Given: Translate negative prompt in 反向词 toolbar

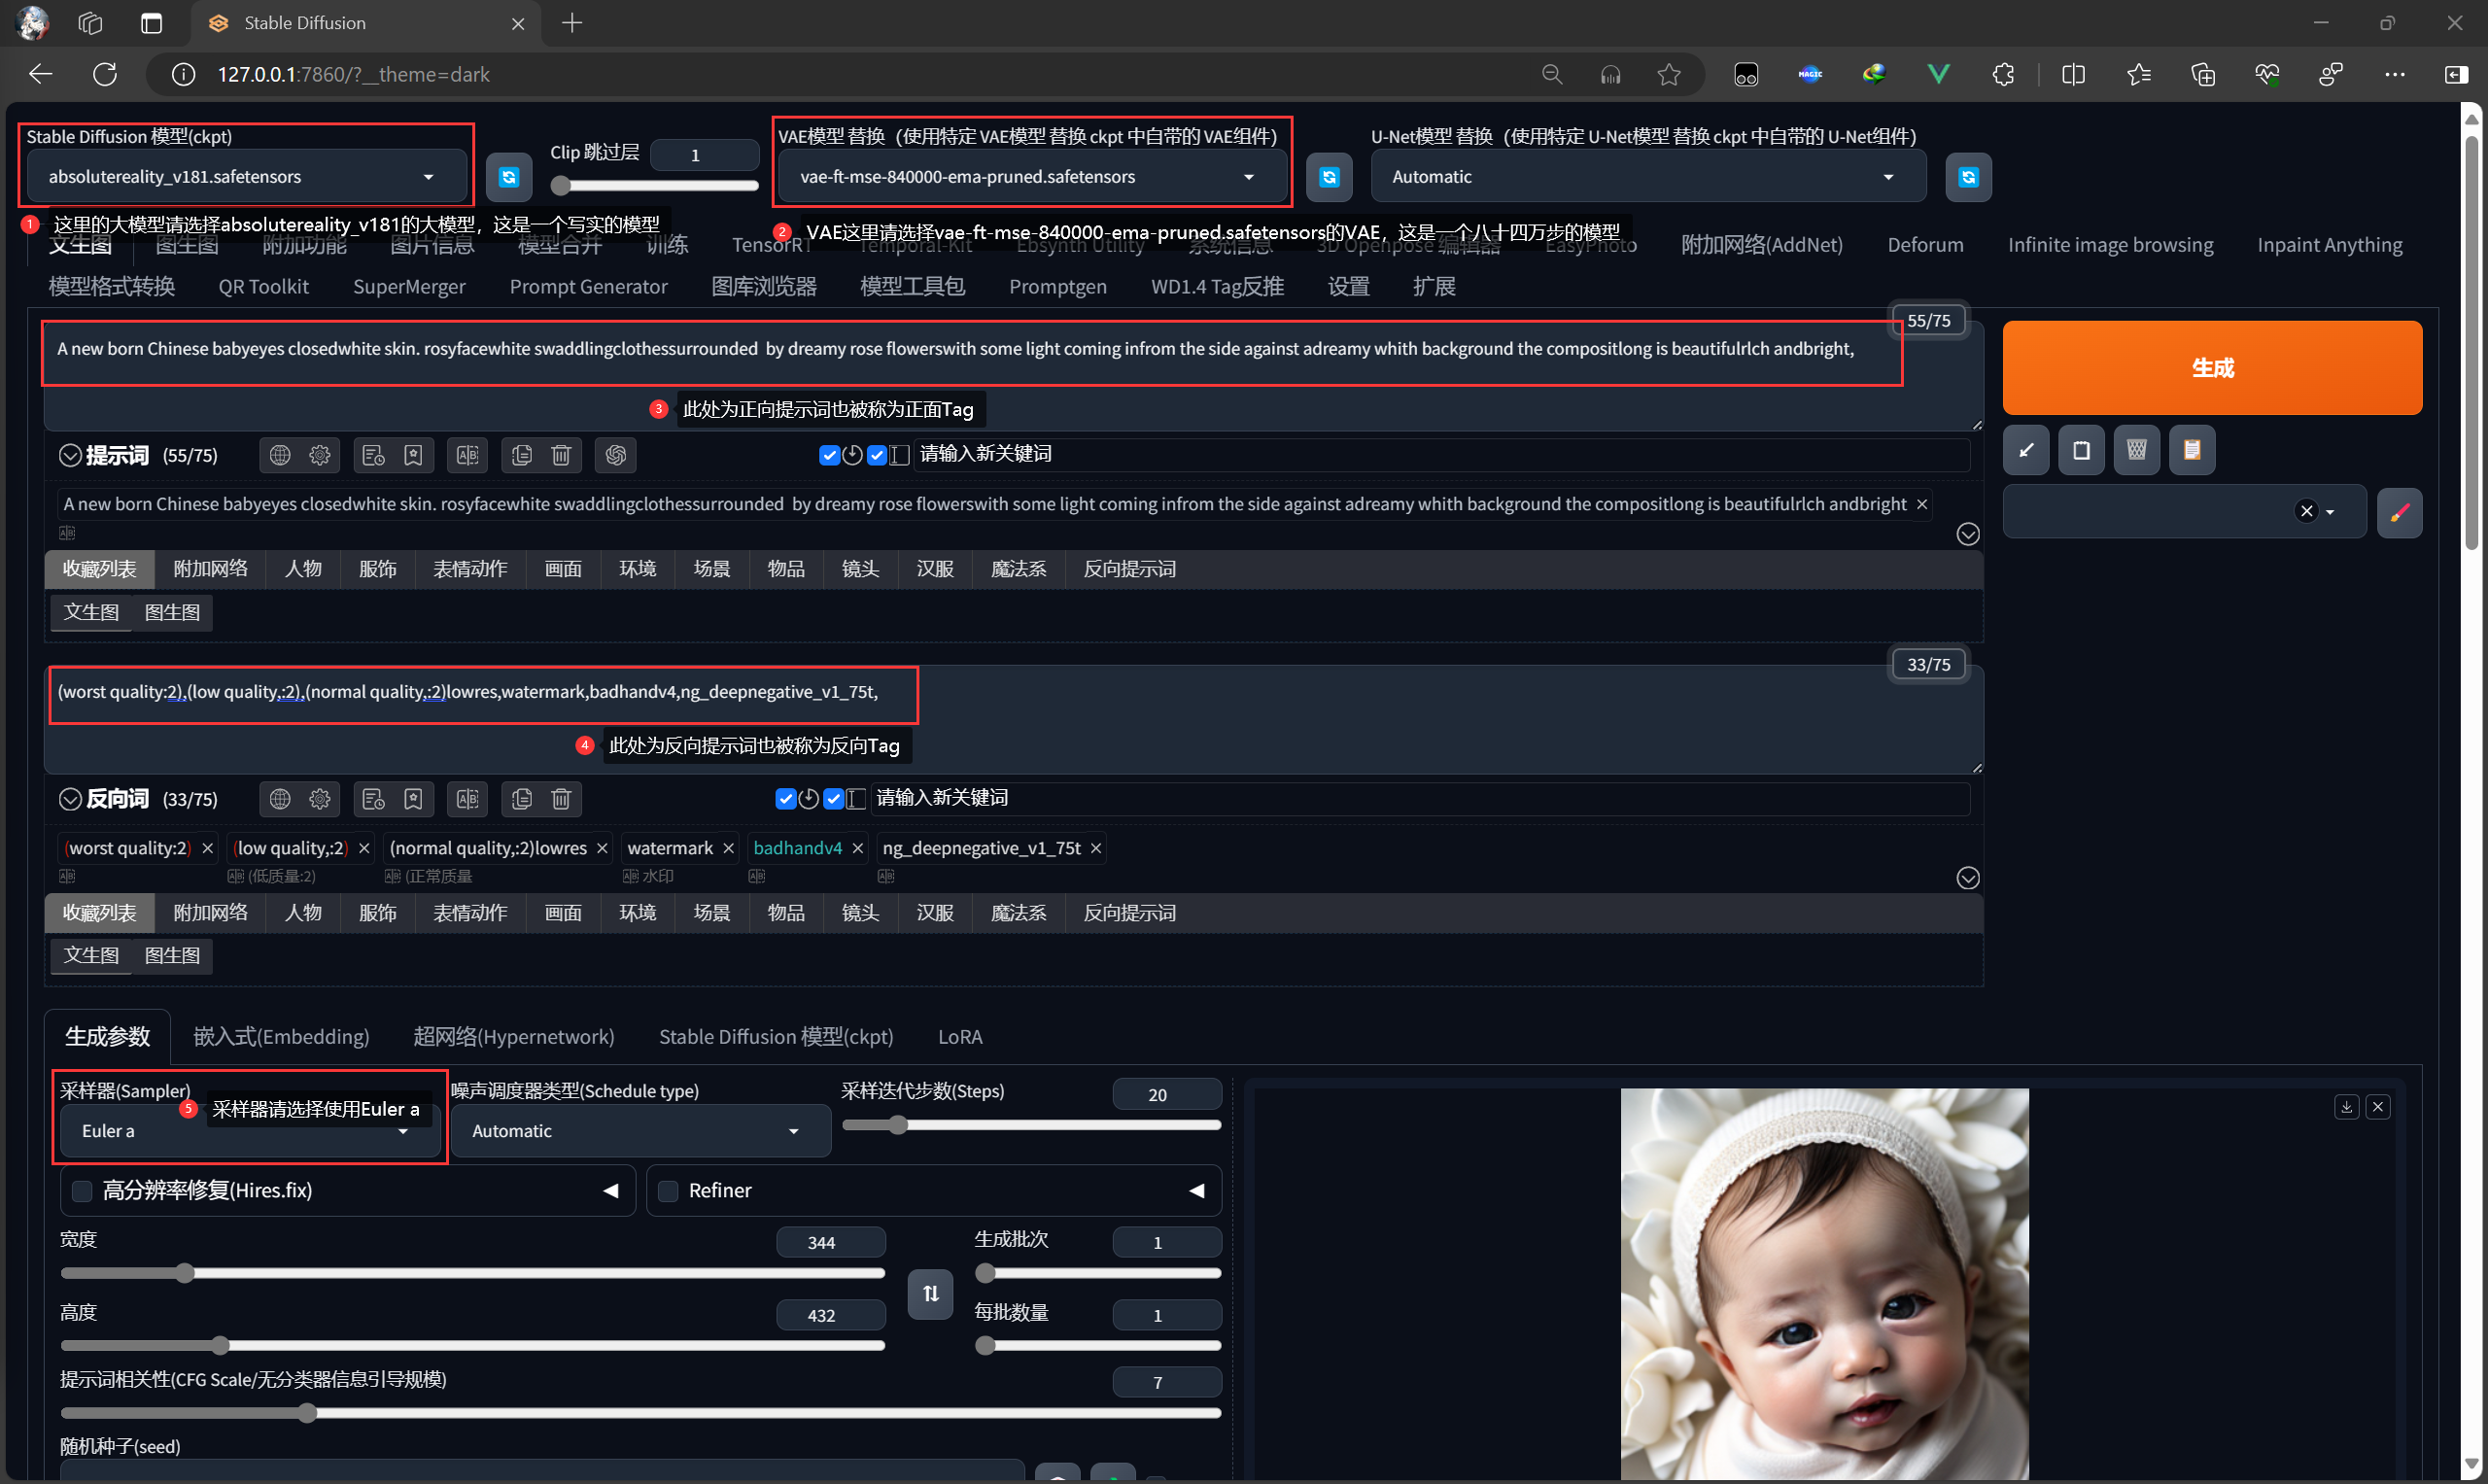Looking at the screenshot, I should click(467, 799).
